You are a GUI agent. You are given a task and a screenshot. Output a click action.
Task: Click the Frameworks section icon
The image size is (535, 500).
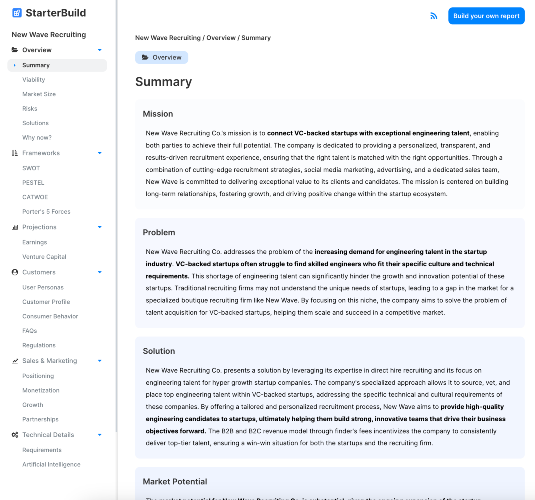pyautogui.click(x=15, y=153)
